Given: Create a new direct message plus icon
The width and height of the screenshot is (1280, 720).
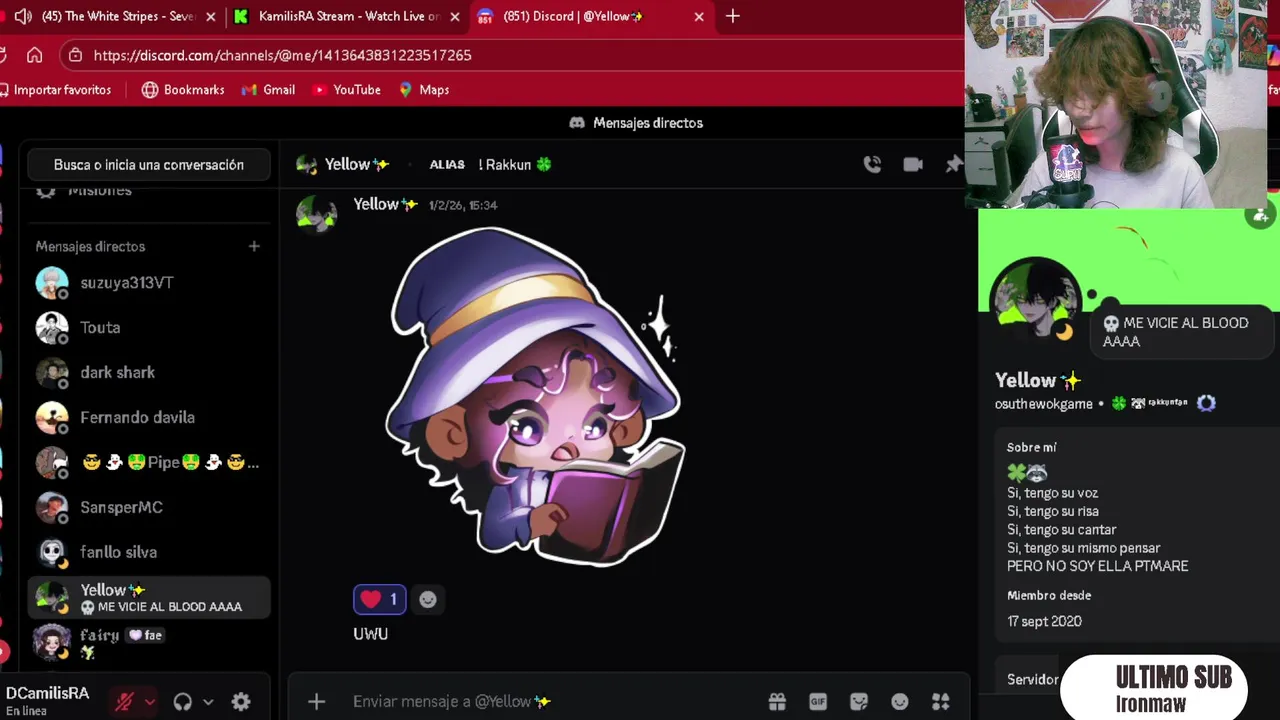Looking at the screenshot, I should tap(254, 246).
